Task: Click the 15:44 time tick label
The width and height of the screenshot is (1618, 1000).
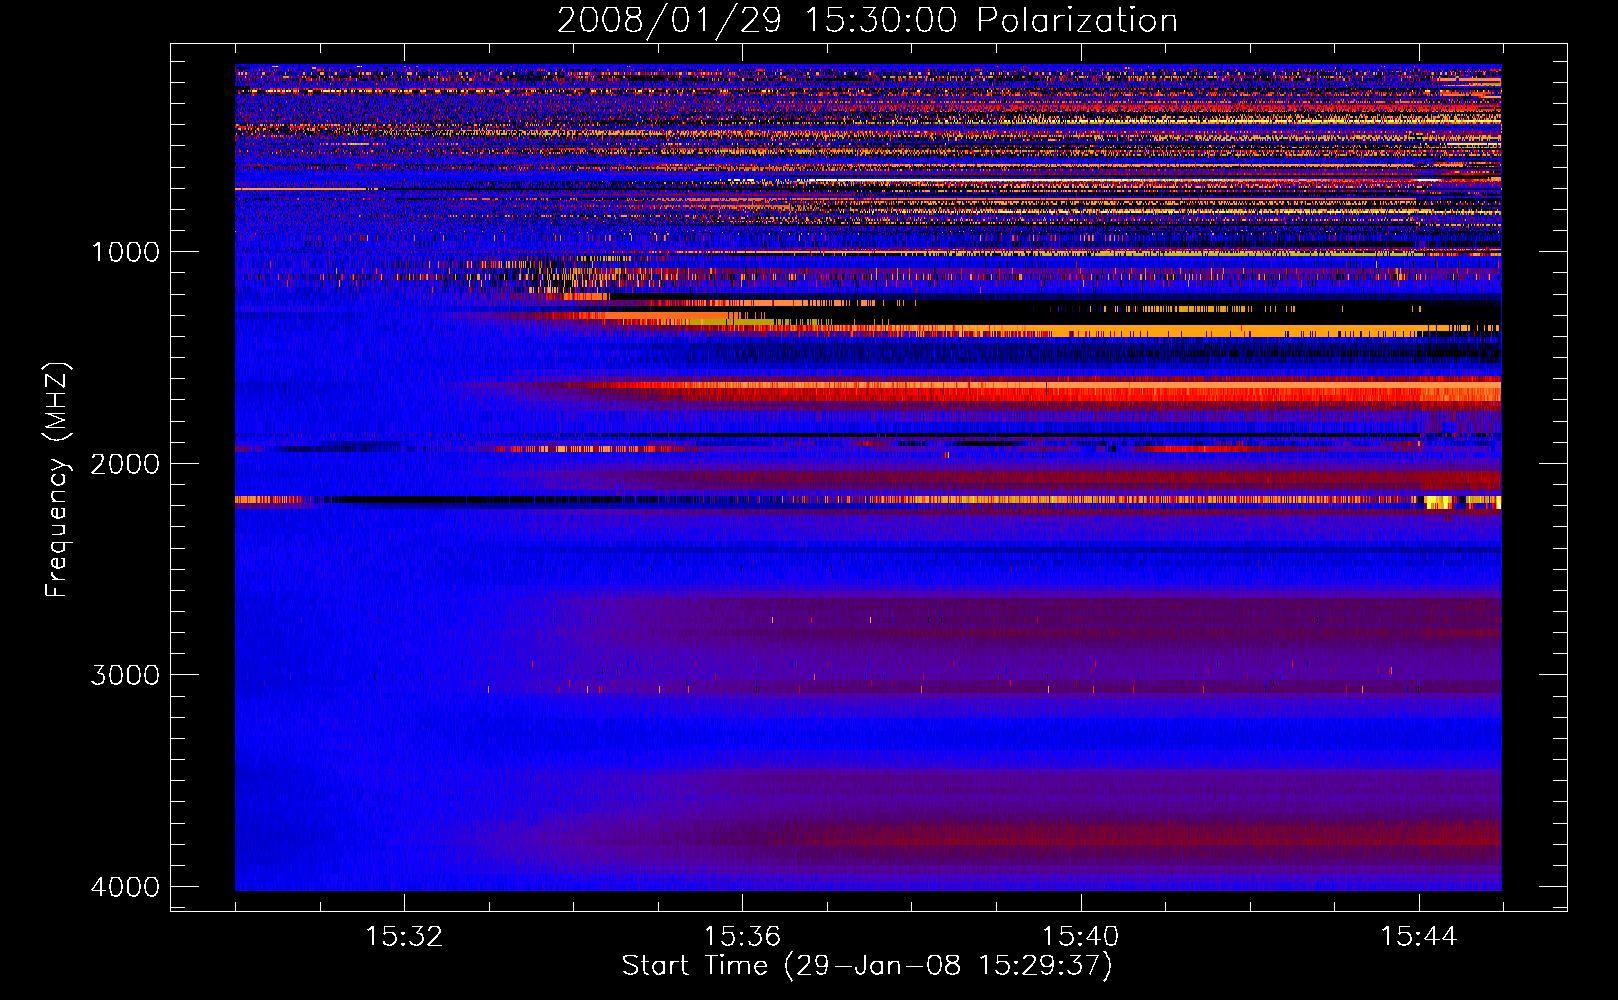Action: tap(1418, 936)
